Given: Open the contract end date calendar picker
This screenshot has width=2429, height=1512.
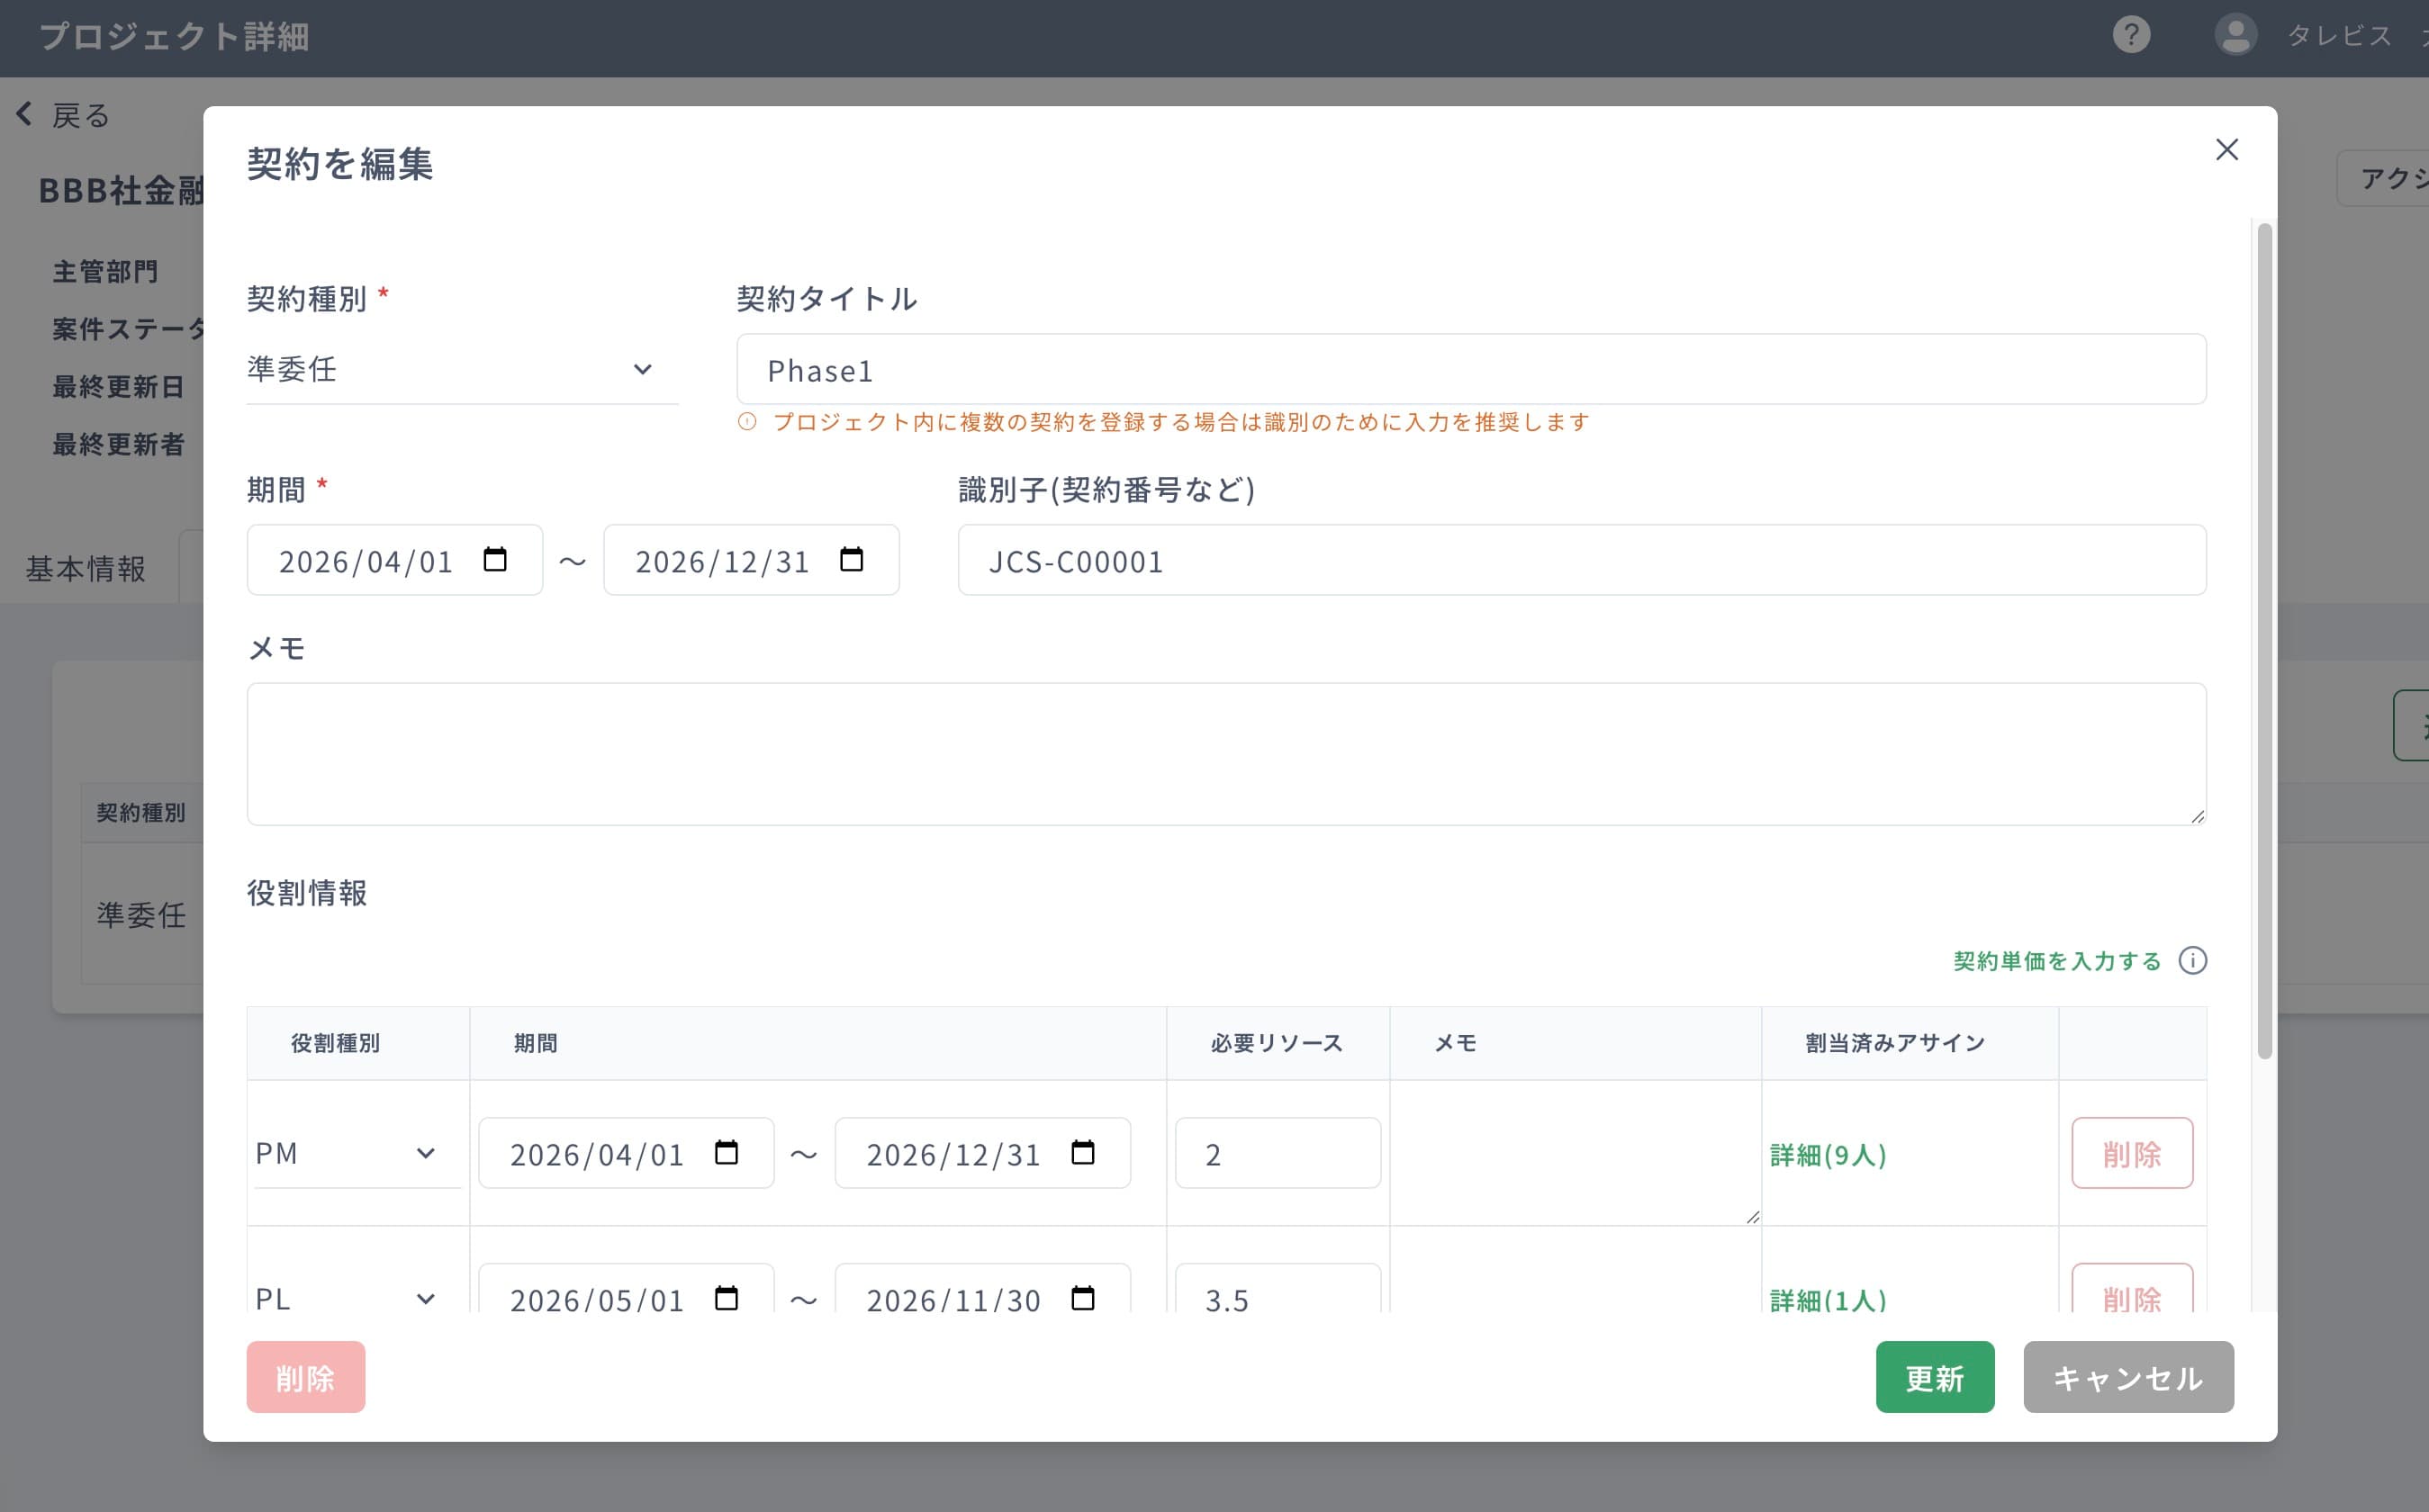Looking at the screenshot, I should [x=853, y=560].
